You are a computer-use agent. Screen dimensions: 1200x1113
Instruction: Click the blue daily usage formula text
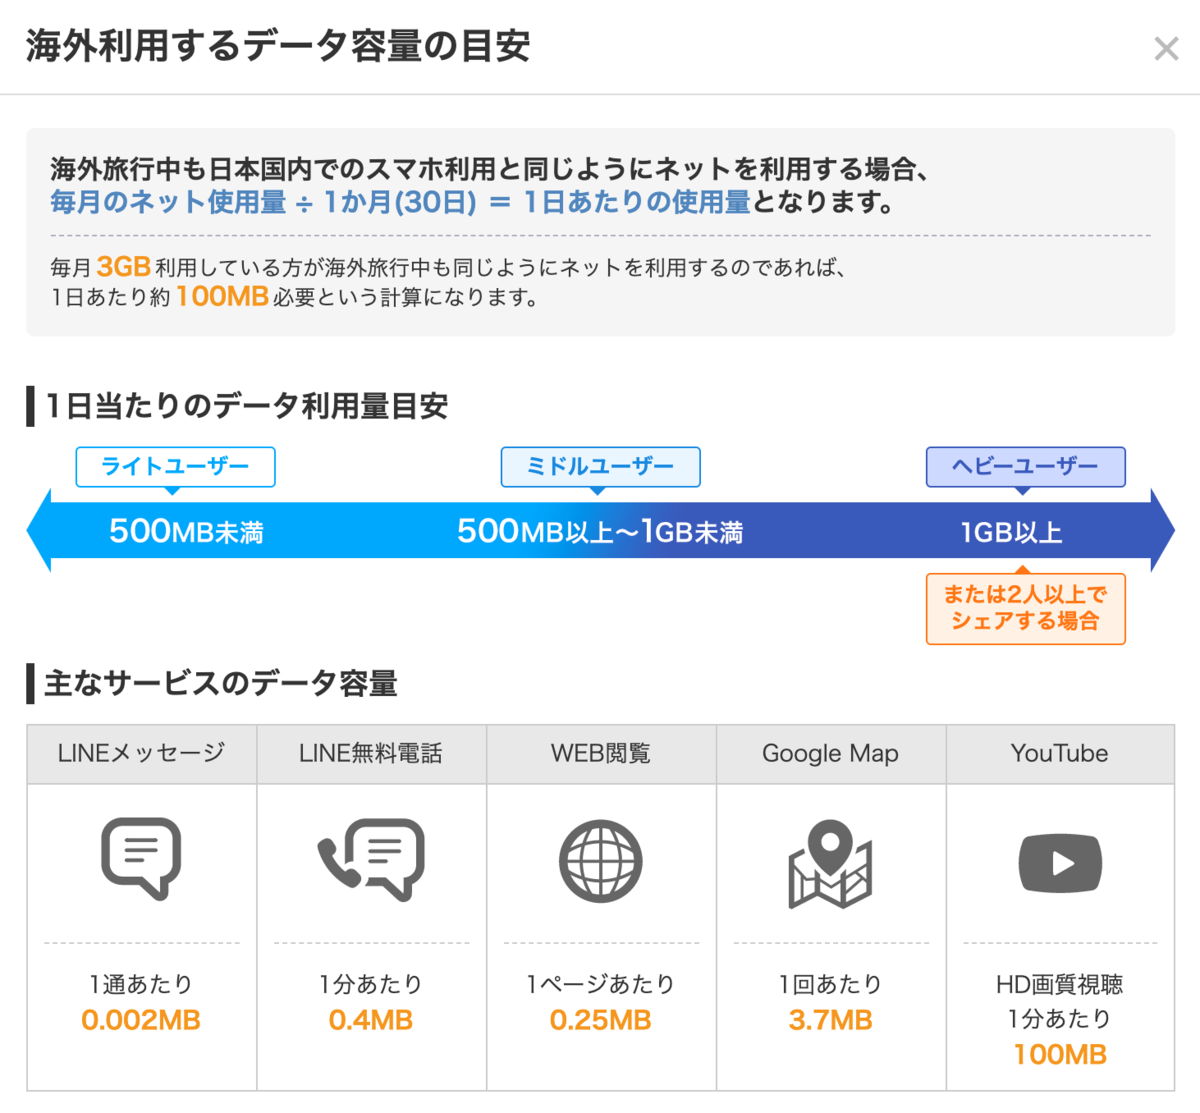(400, 202)
